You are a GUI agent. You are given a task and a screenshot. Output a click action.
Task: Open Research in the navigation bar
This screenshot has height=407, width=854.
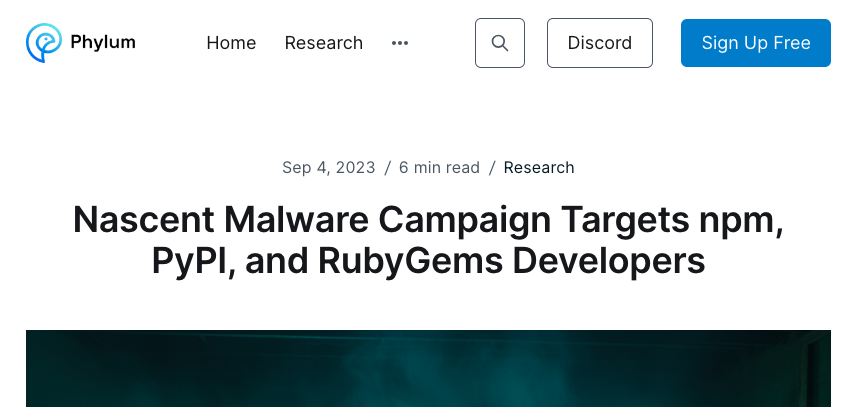pyautogui.click(x=323, y=43)
